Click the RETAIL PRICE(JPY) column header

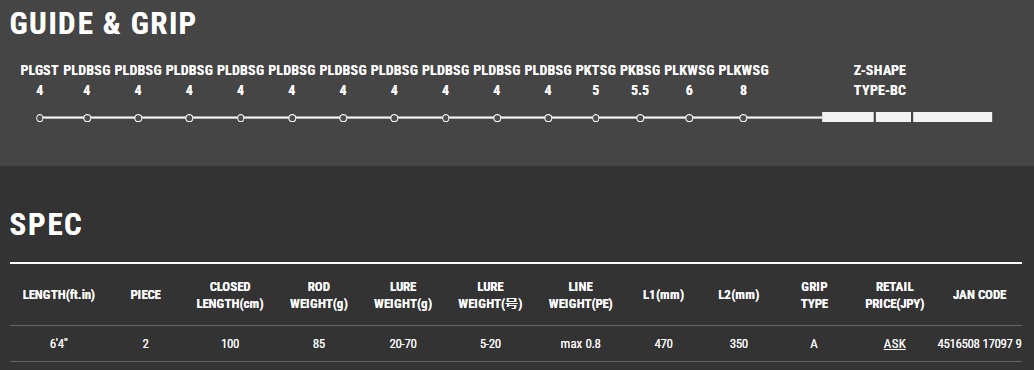894,295
